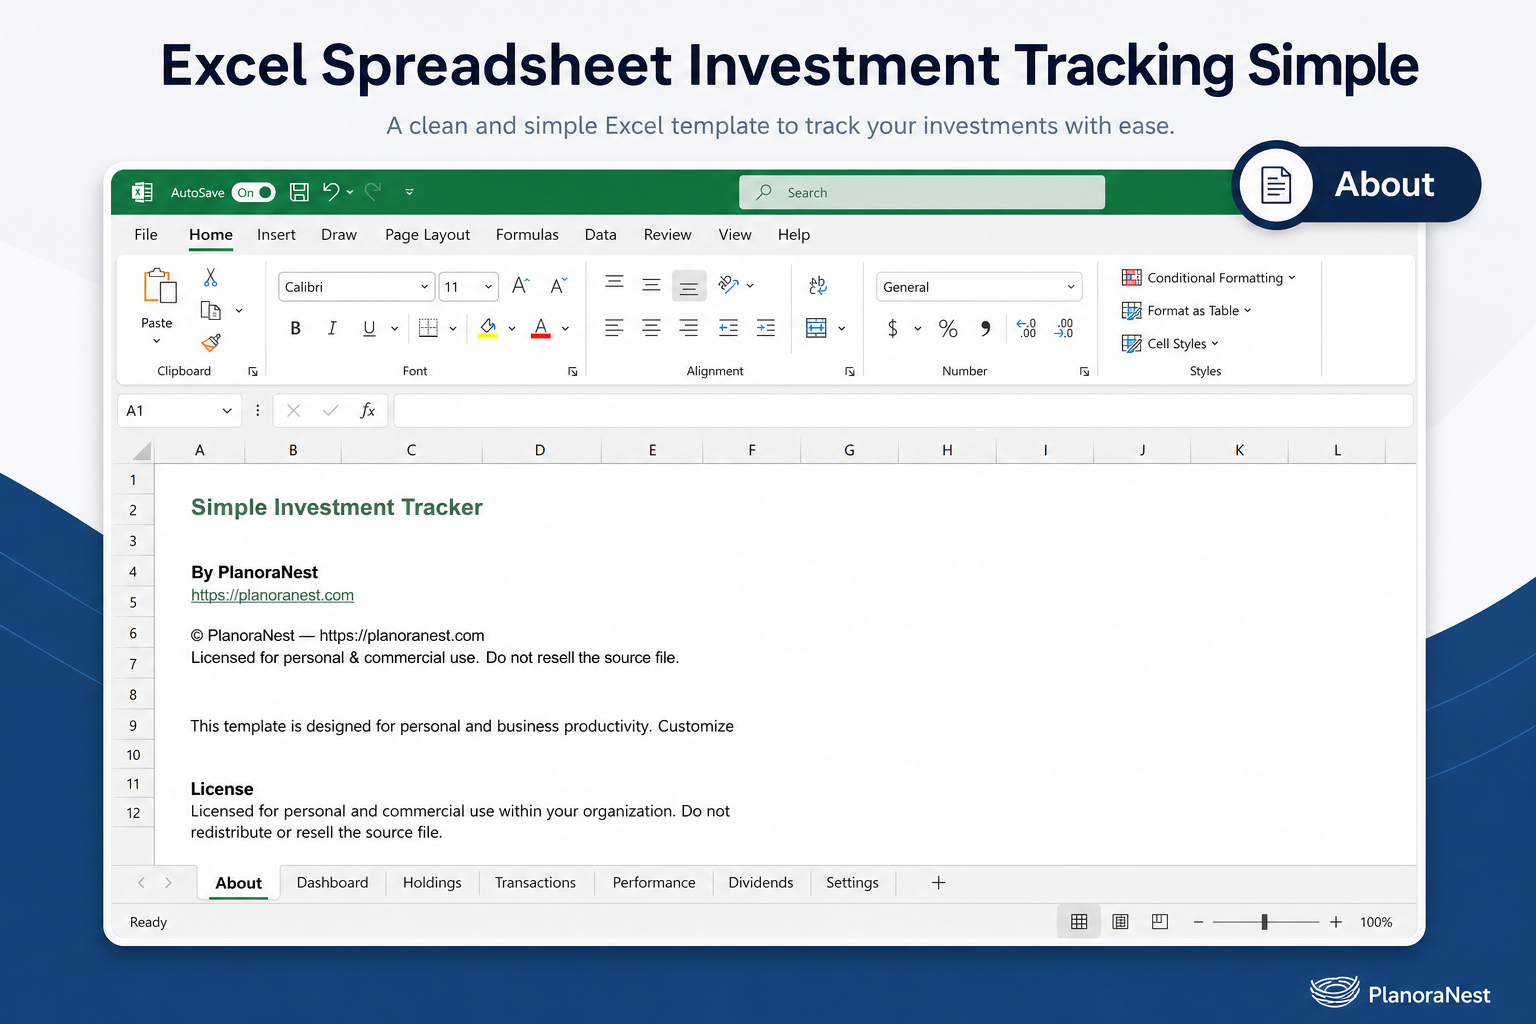Bottom align cell contents
This screenshot has width=1536, height=1024.
pos(689,287)
